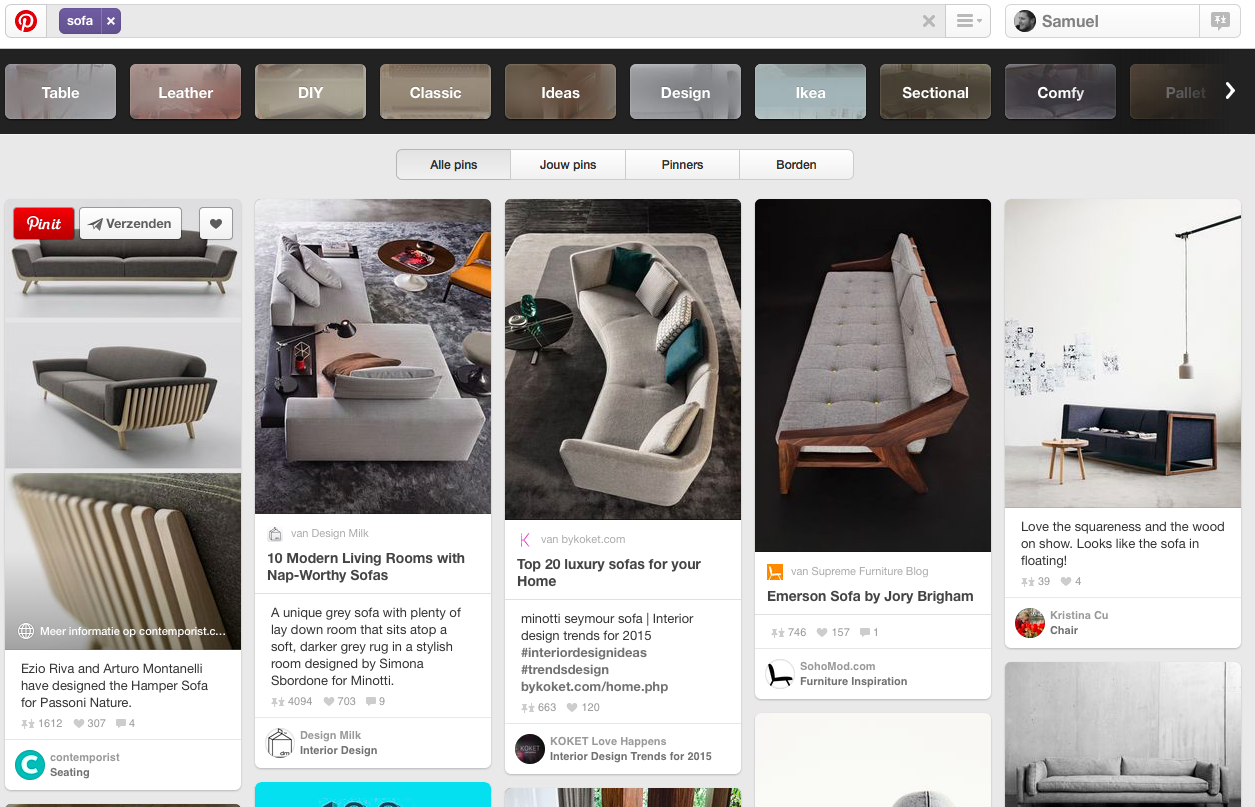Open the curved seymour sofa image
This screenshot has width=1255, height=807.
tap(623, 359)
